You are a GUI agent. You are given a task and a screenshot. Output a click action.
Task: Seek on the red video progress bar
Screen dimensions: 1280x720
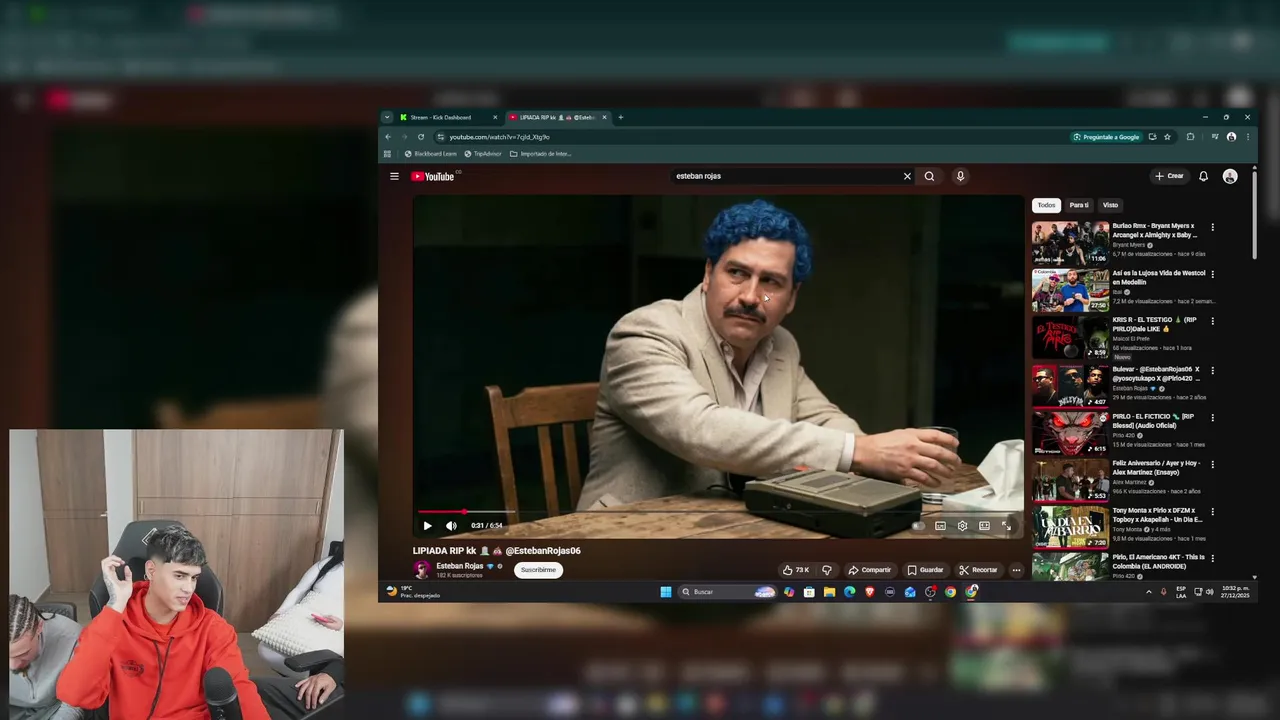pos(717,512)
